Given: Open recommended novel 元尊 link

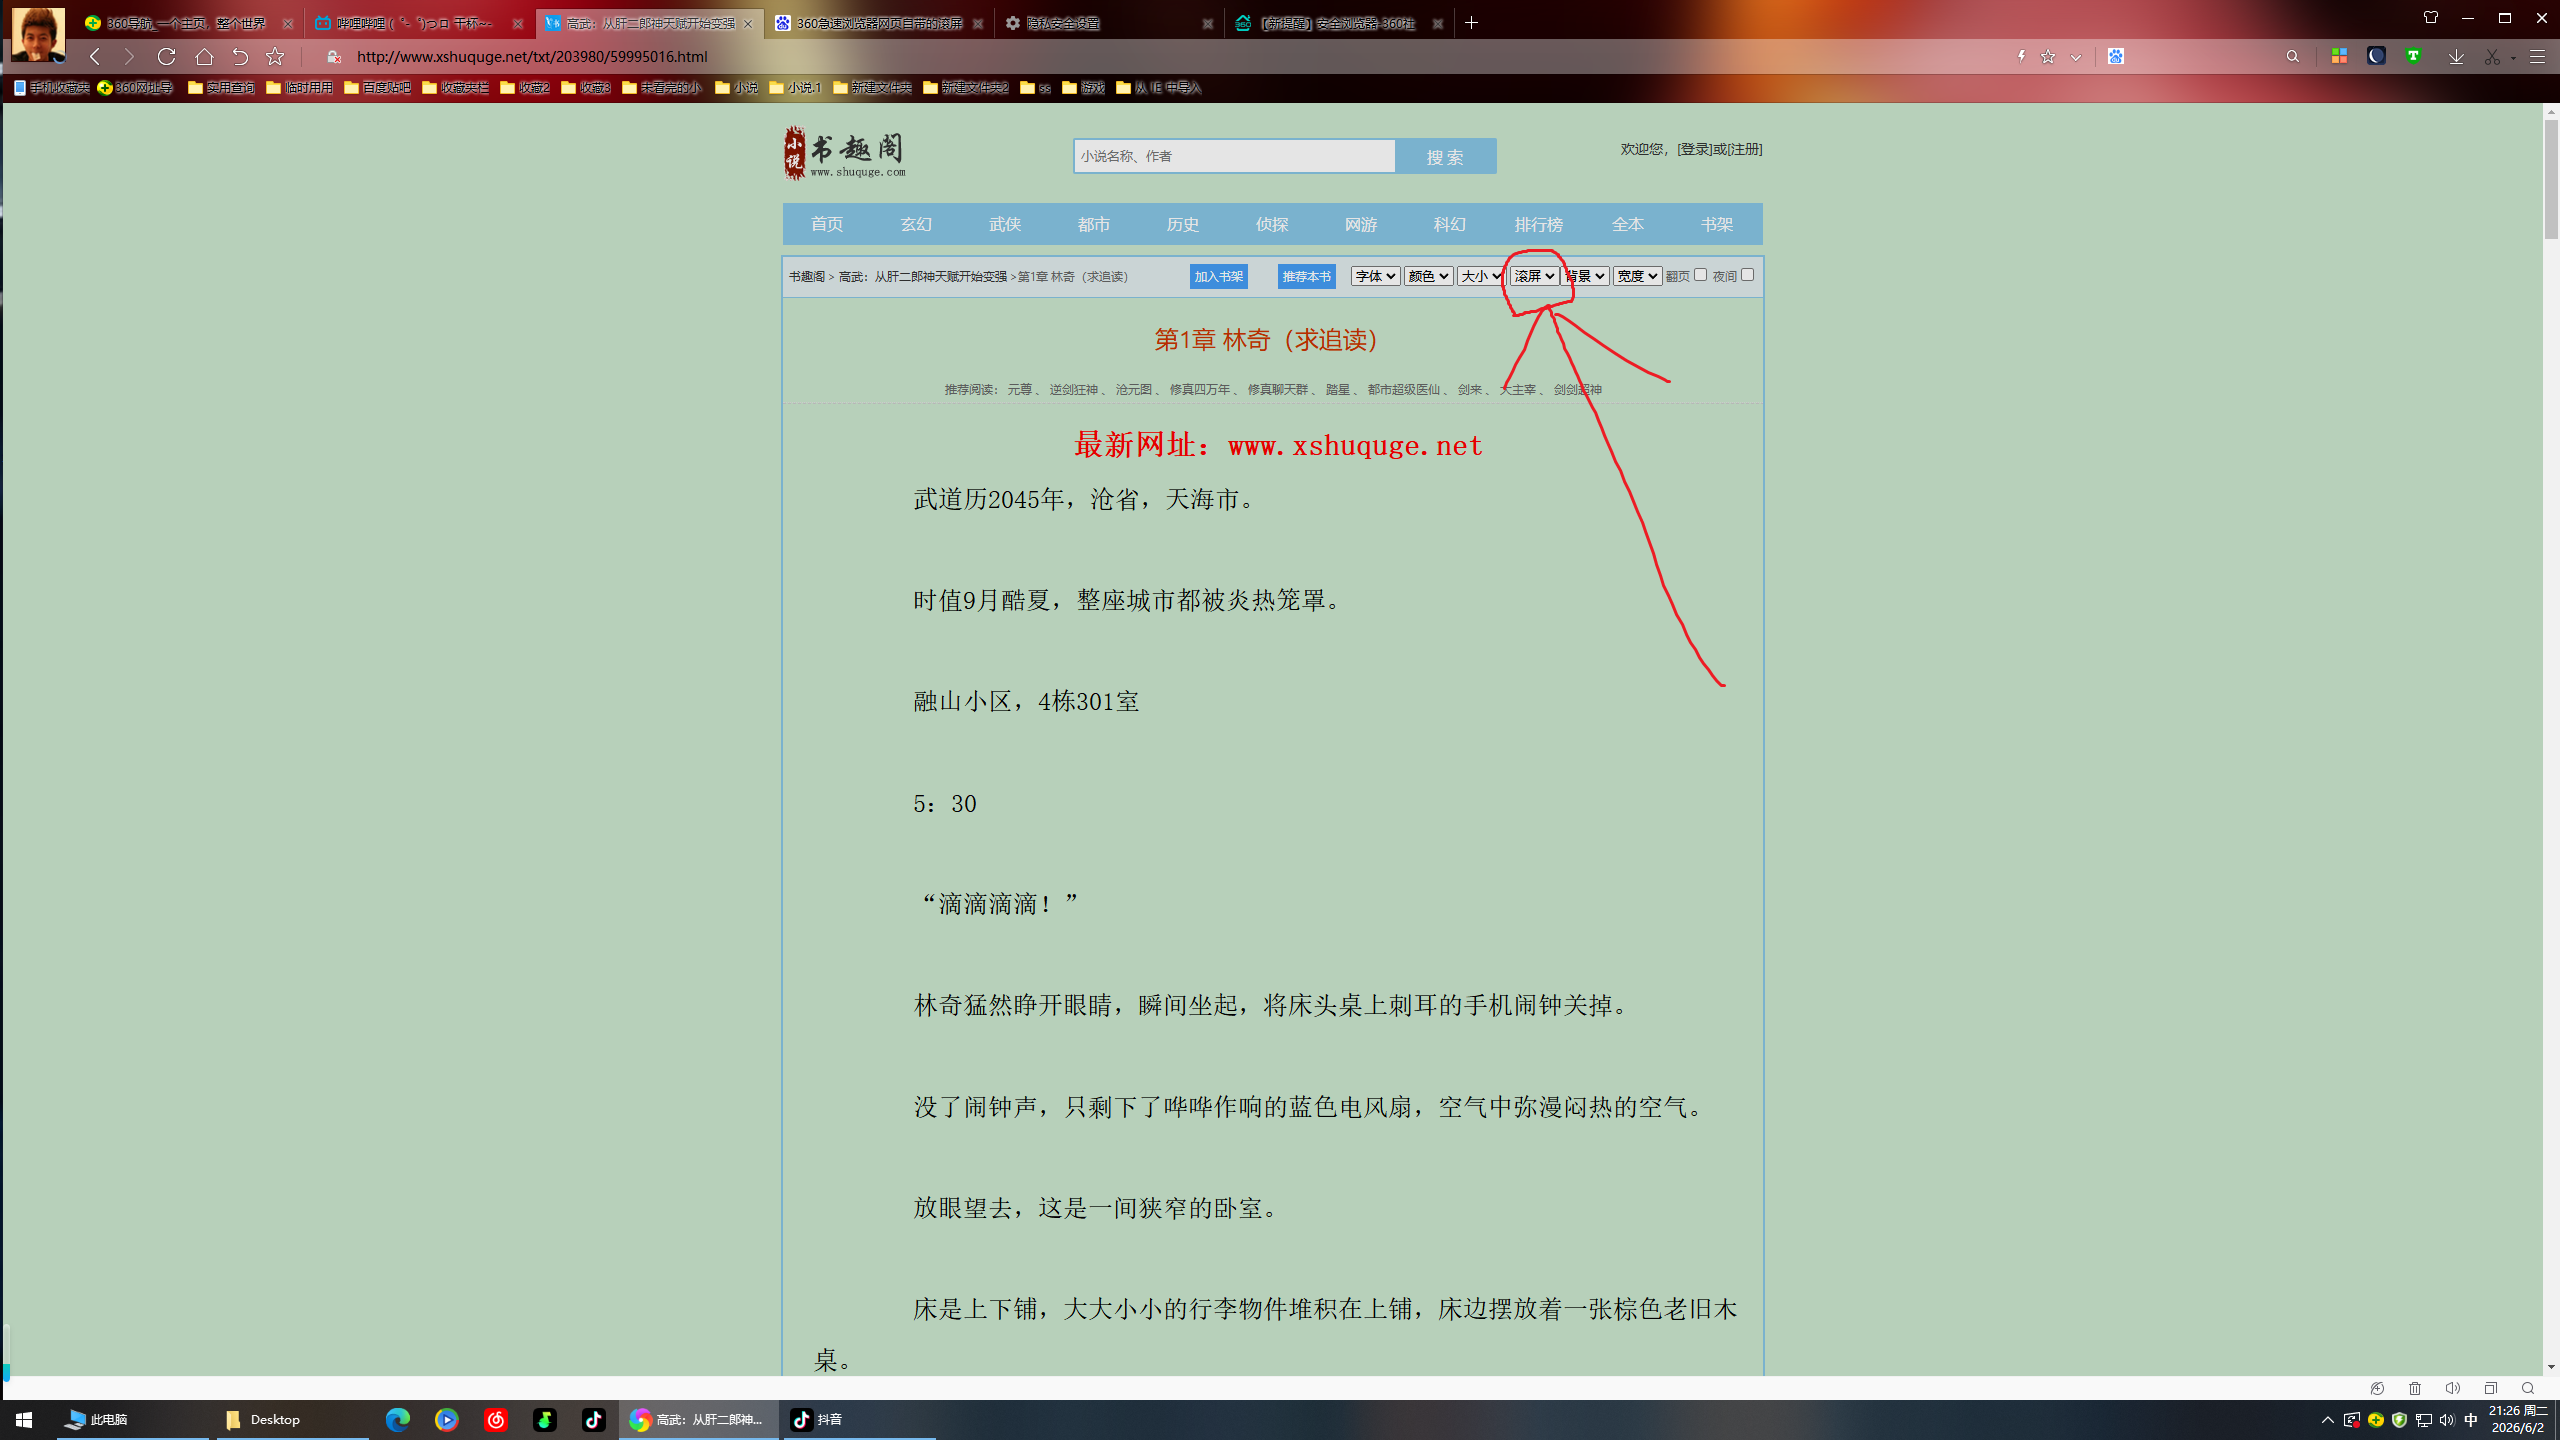Looking at the screenshot, I should 1019,390.
